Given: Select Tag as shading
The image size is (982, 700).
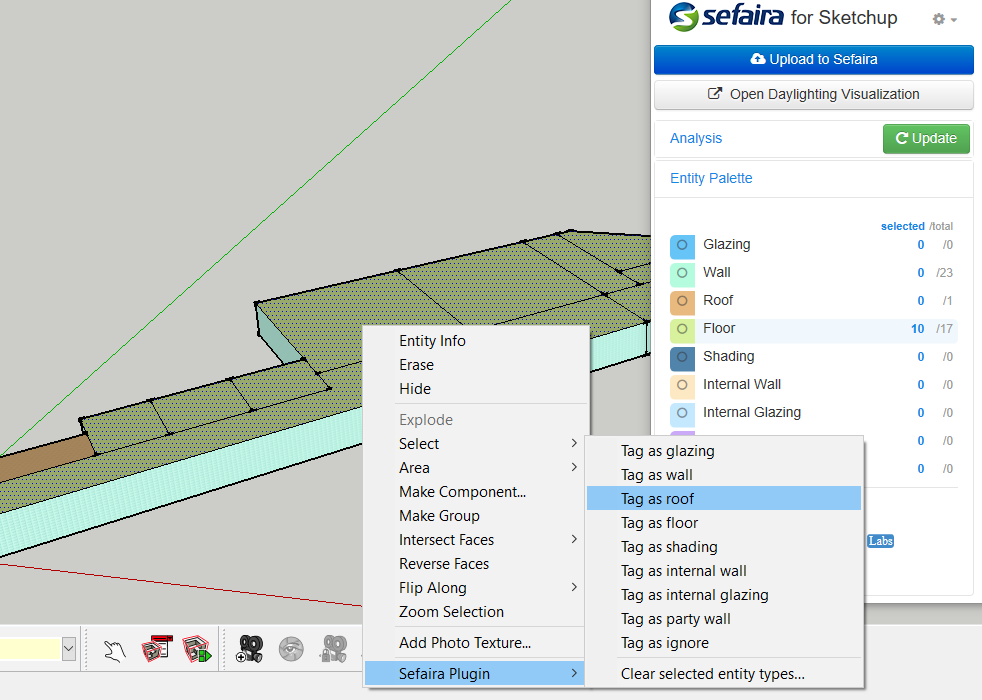Looking at the screenshot, I should coord(724,547).
